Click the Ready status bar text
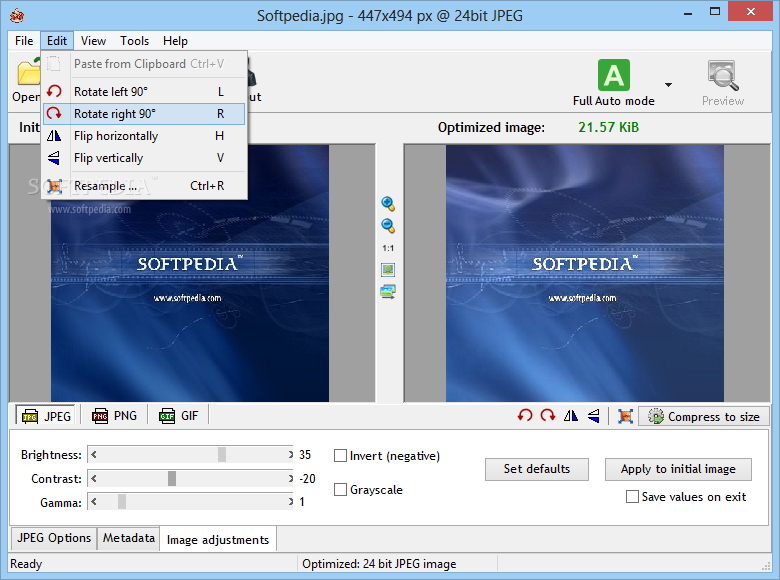This screenshot has height=580, width=780. click(x=26, y=564)
